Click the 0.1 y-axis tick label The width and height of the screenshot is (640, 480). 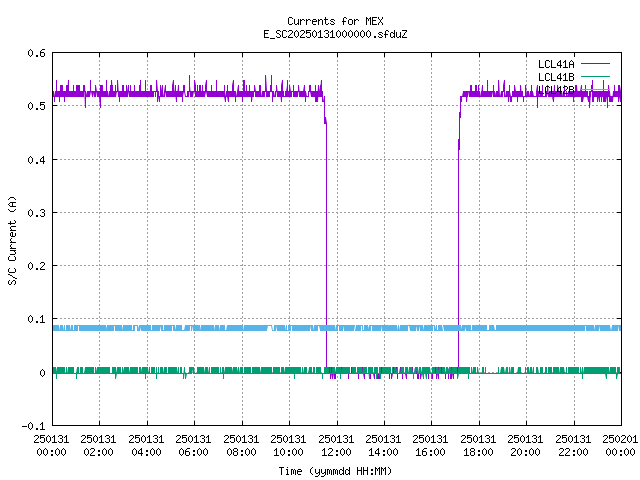click(36, 319)
